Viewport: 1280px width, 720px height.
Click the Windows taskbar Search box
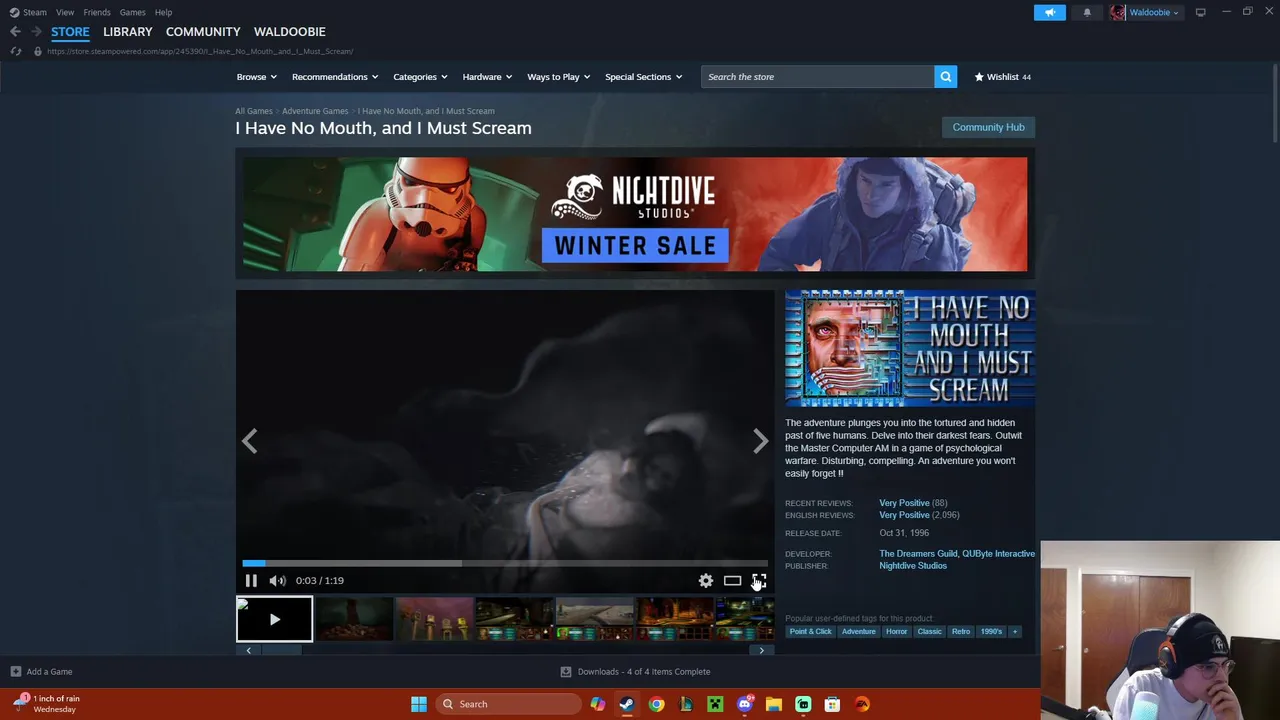click(x=509, y=704)
